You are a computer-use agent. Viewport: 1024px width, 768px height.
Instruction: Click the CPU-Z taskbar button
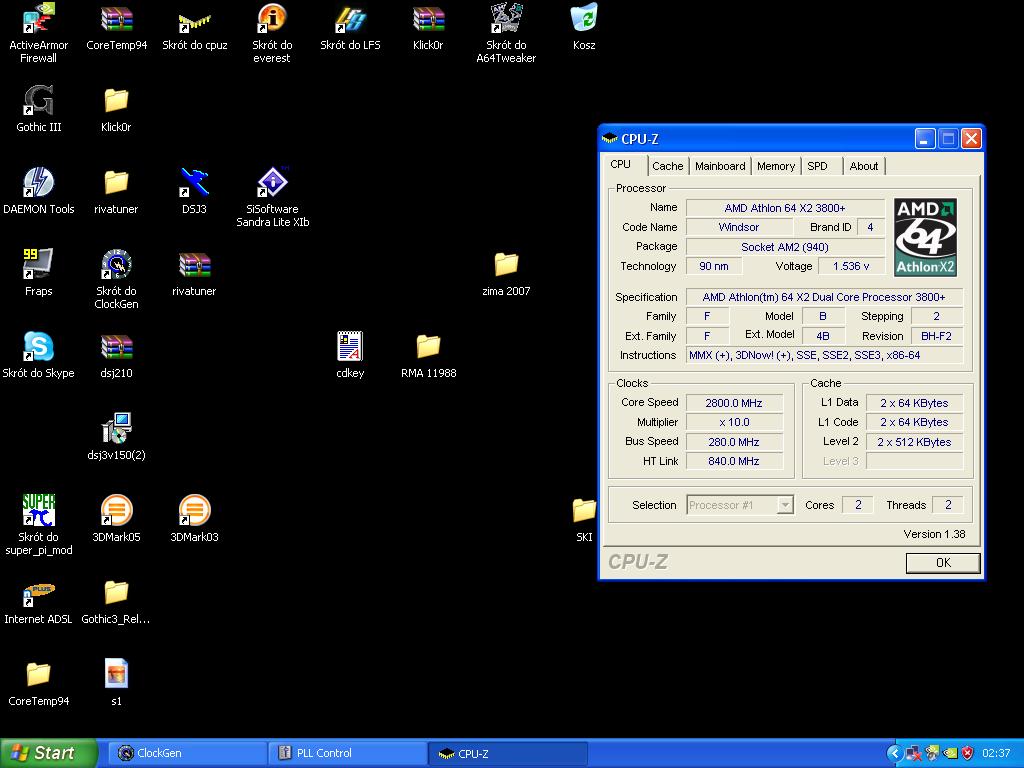tap(507, 753)
